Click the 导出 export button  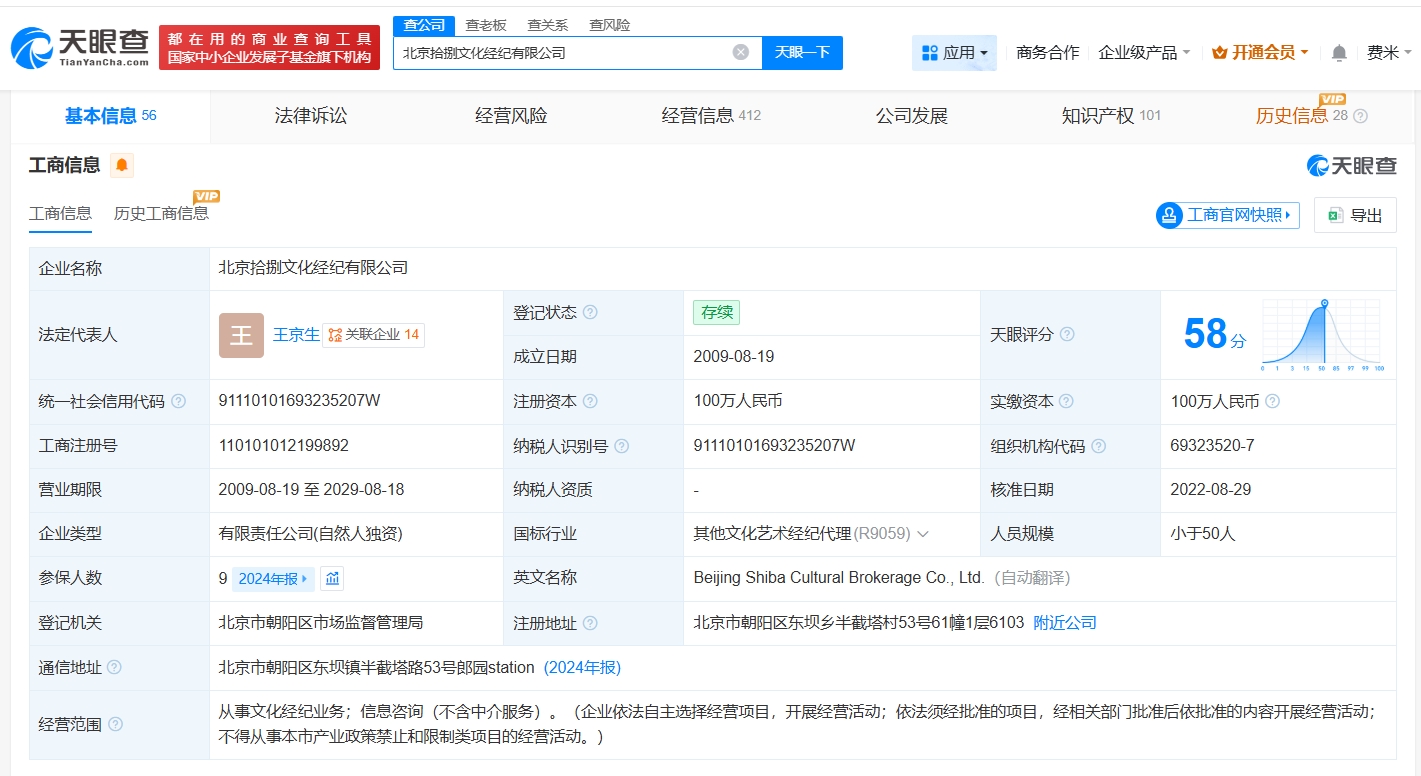[x=1355, y=215]
